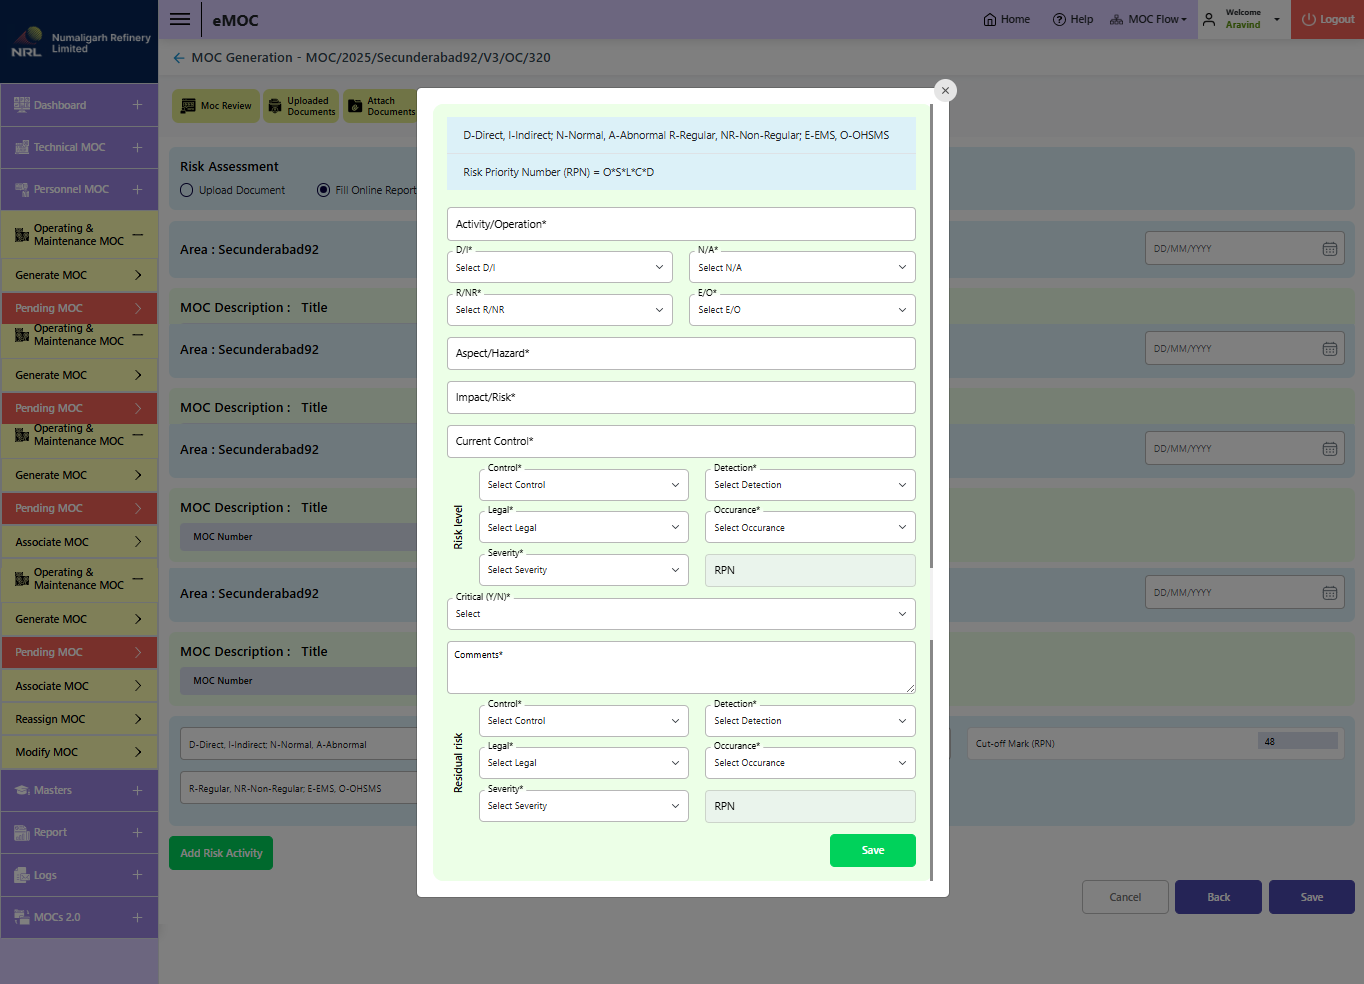
Task: Expand the Technical MOC plus icon
Action: coord(137,147)
